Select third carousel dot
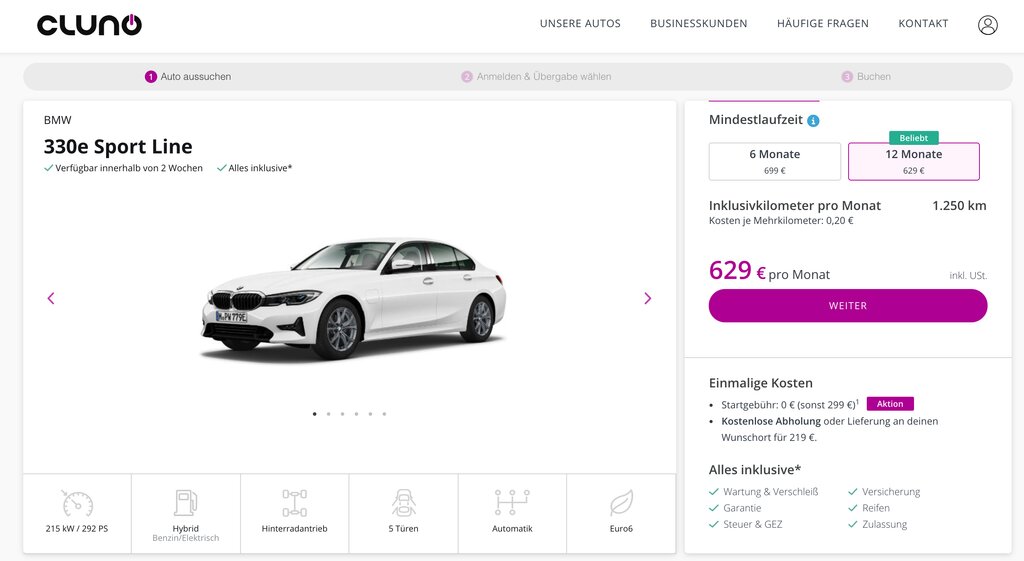 (x=342, y=414)
